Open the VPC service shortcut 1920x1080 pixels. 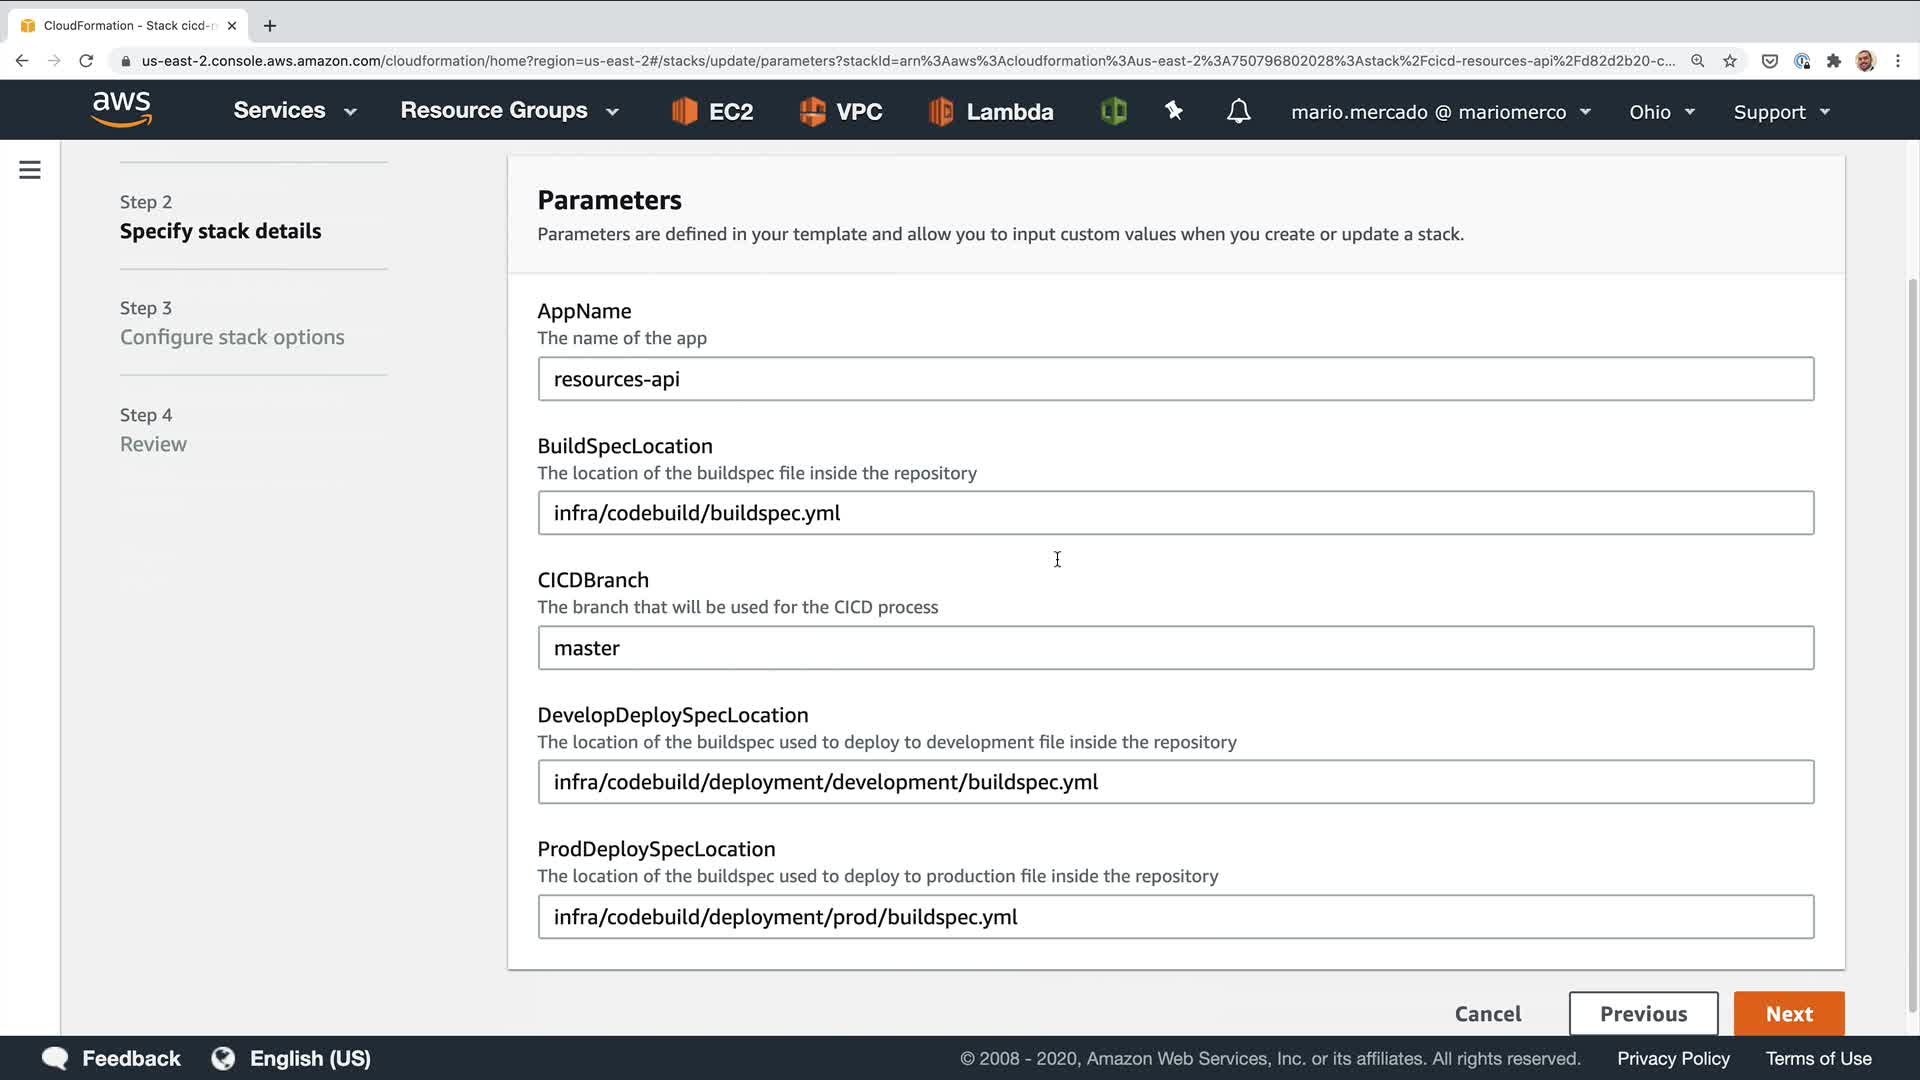(x=840, y=111)
